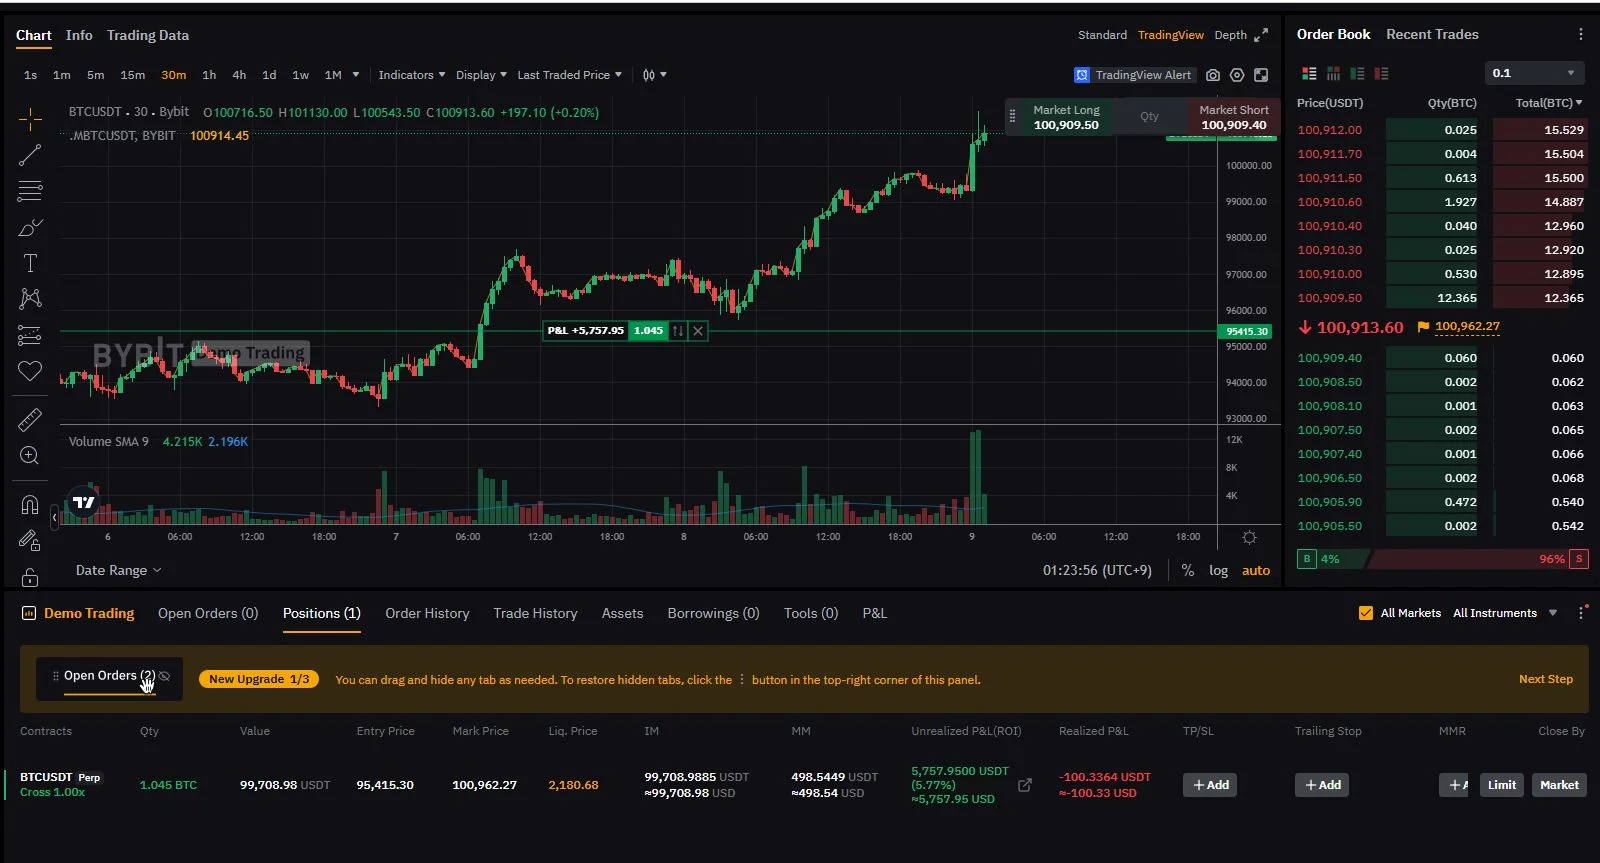
Task: Toggle fullscreen chart mode icon
Action: [x=1261, y=75]
